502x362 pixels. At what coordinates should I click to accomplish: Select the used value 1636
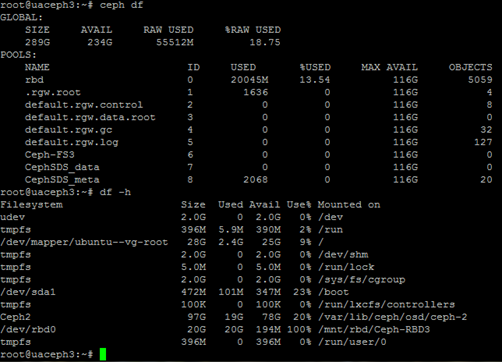256,92
